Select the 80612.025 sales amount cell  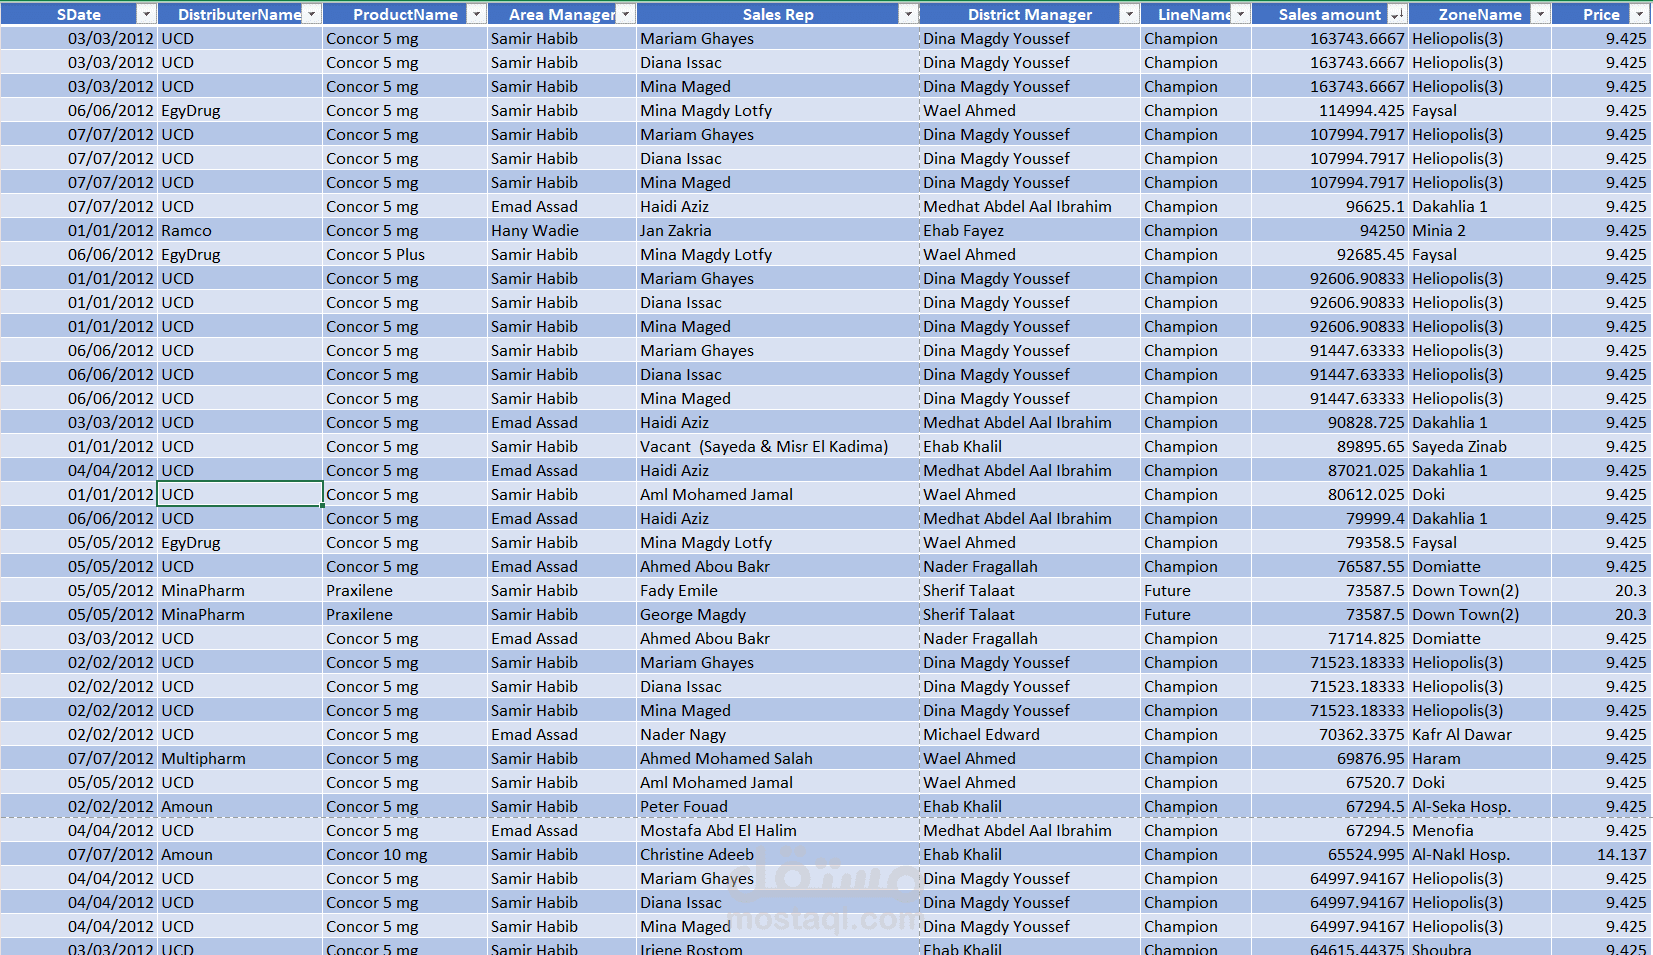coord(1330,494)
